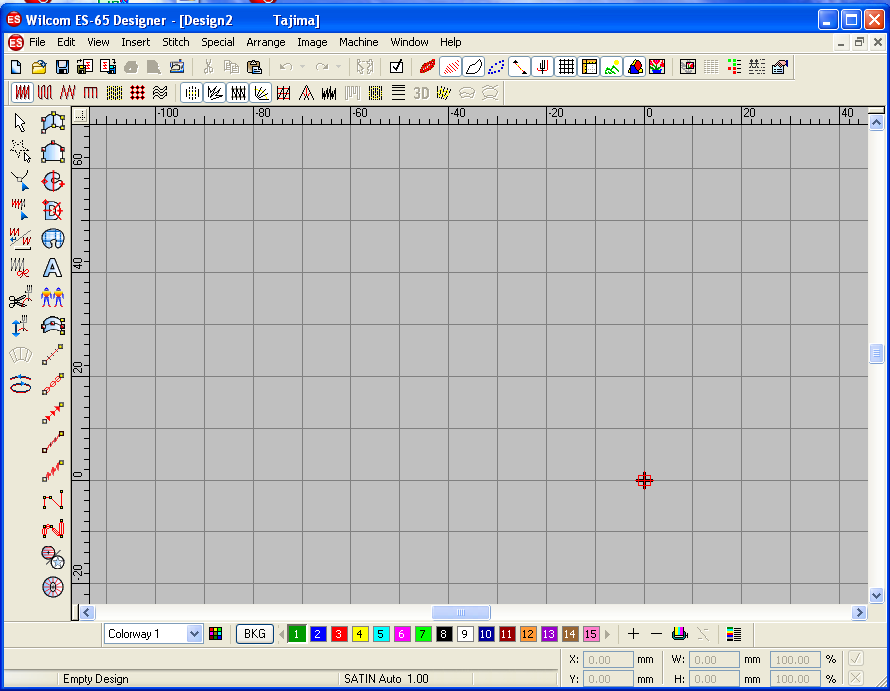This screenshot has width=890, height=691.
Task: Open the Colorway 1 dropdown
Action: pyautogui.click(x=194, y=634)
